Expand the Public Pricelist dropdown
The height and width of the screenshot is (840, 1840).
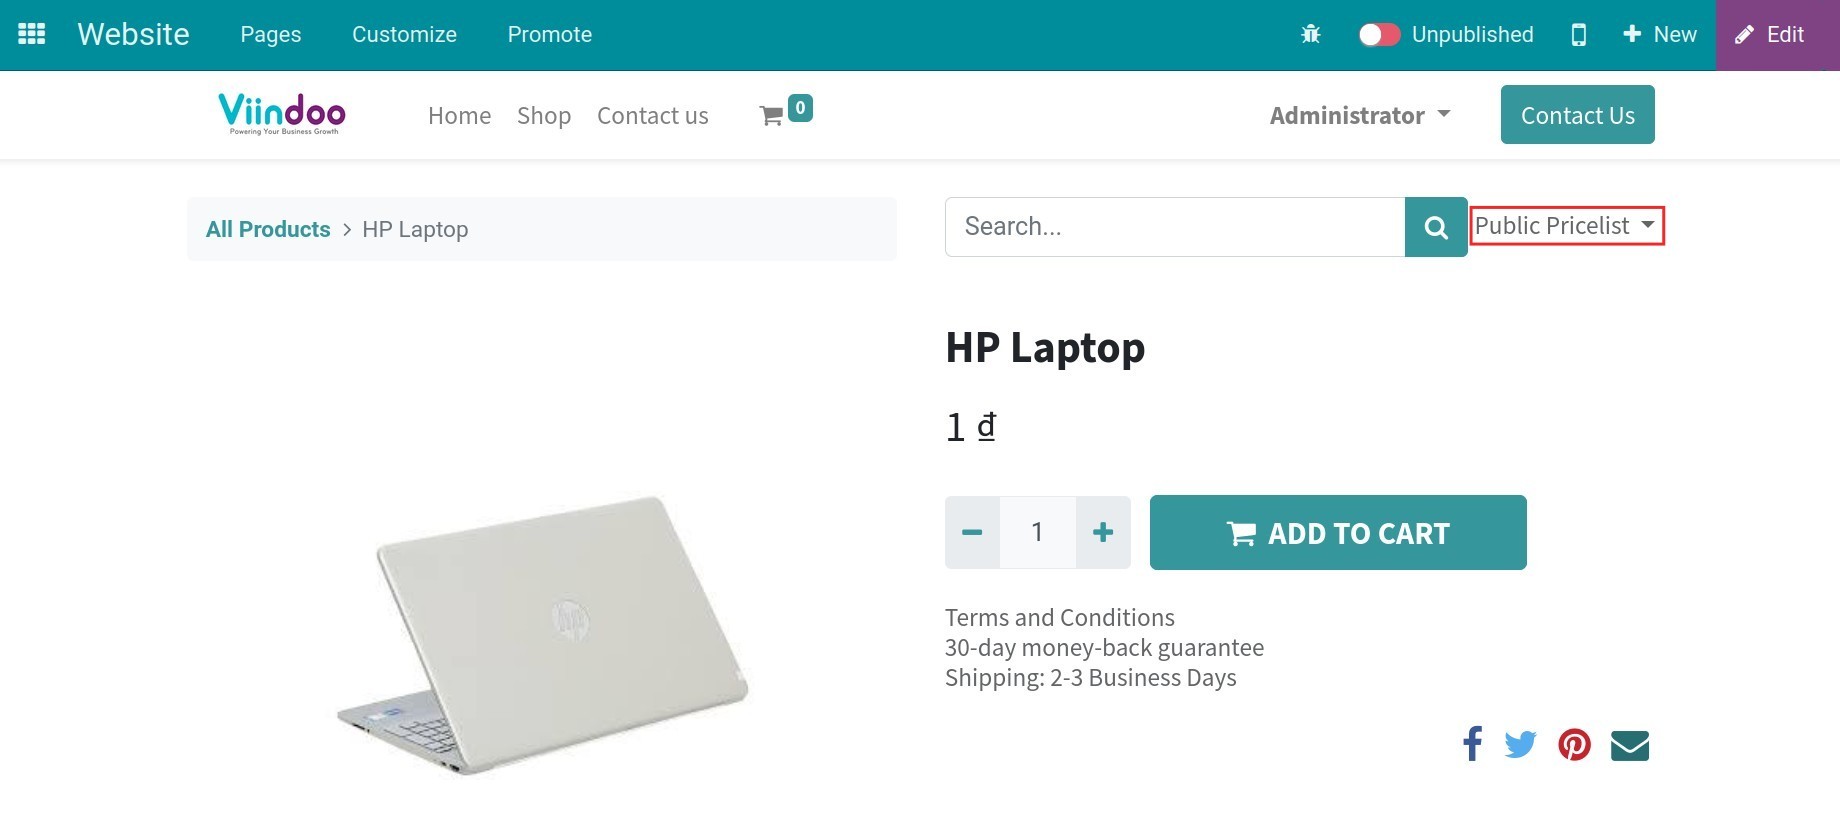pos(1566,226)
